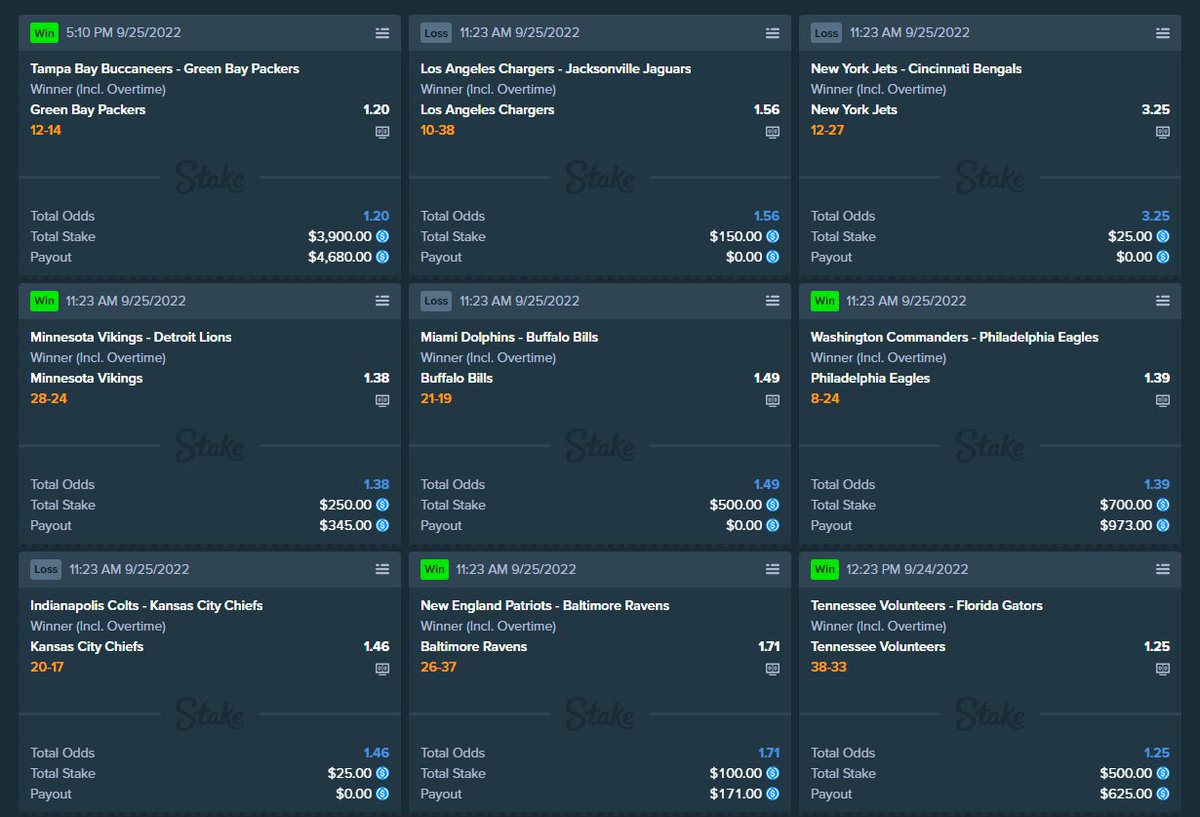
Task: Open Tennessee Volunteers - Florida Gators match title
Action: (926, 605)
